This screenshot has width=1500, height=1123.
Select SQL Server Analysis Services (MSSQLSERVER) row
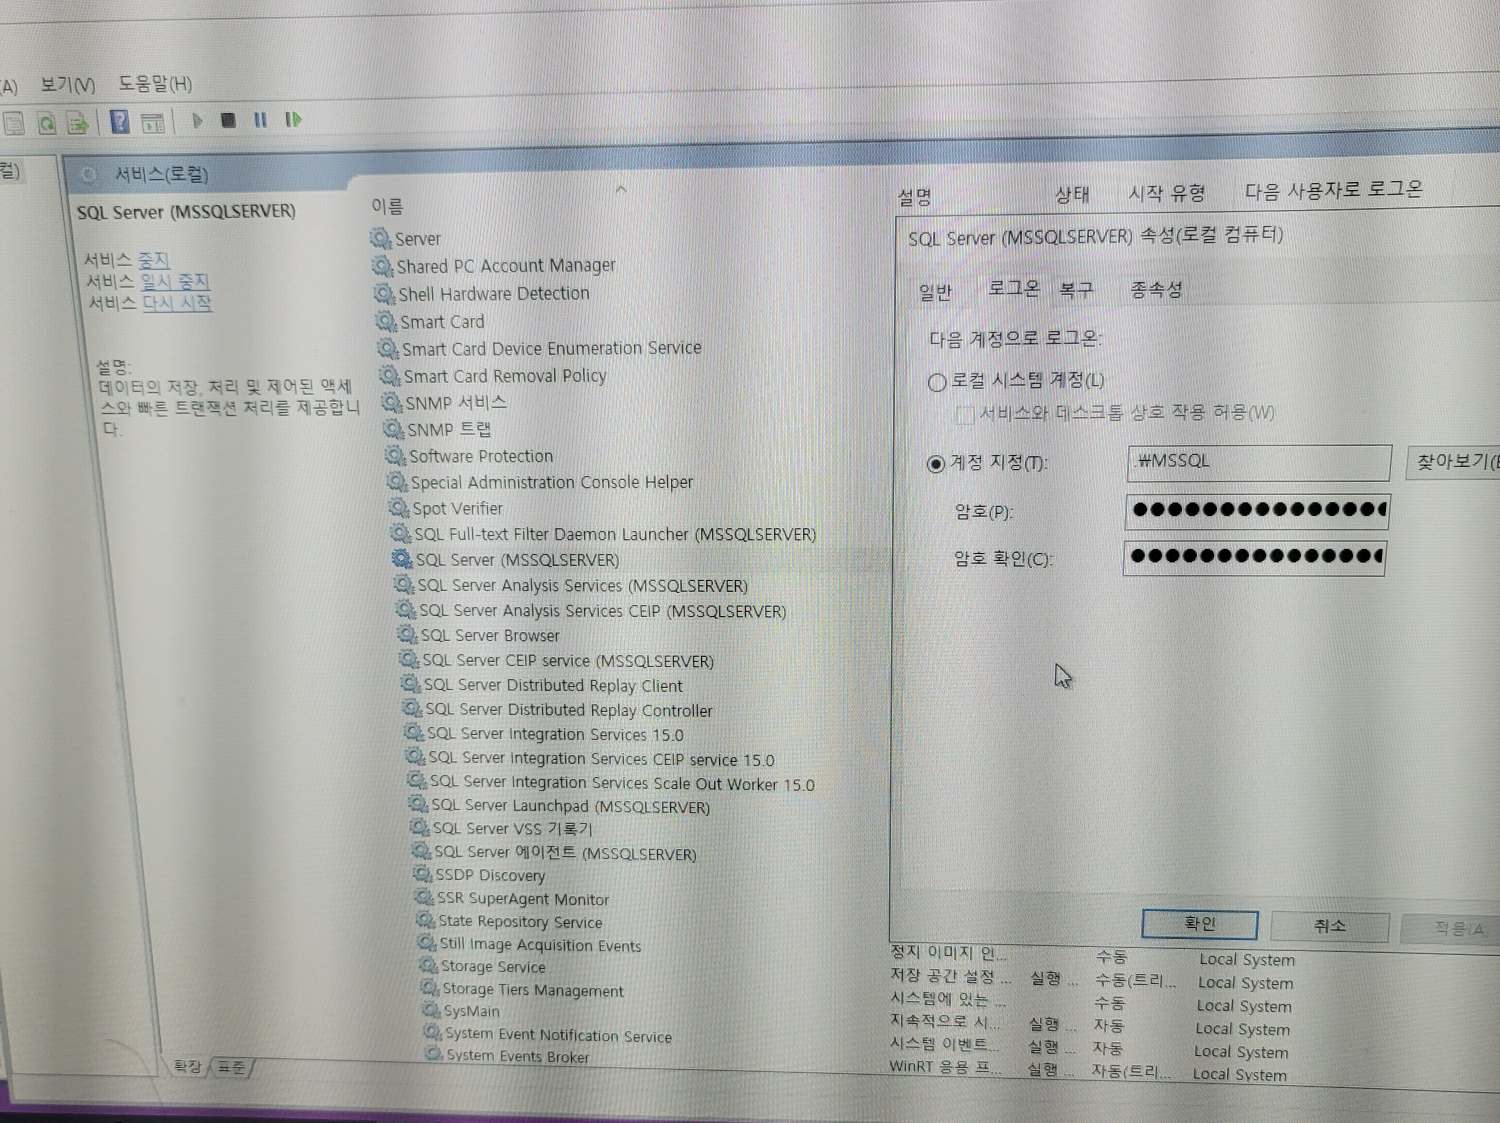coord(583,585)
